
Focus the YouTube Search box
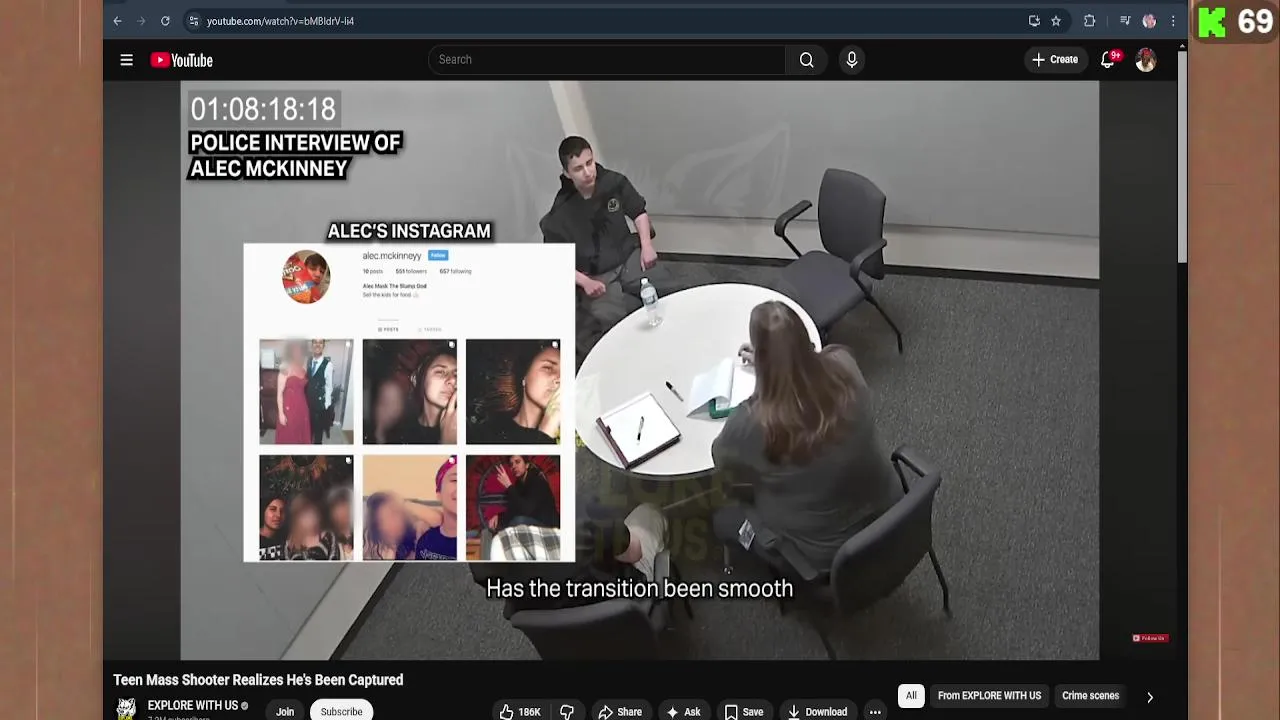[607, 60]
